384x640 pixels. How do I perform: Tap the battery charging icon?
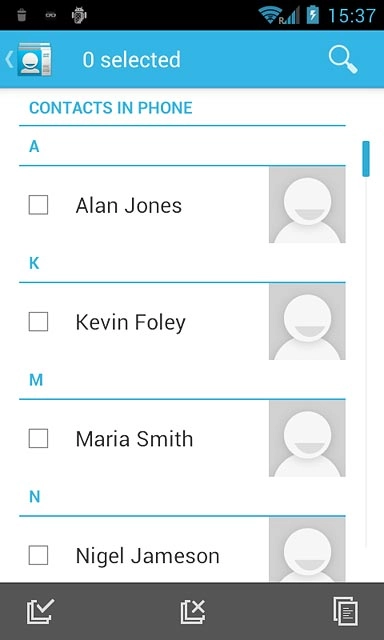pyautogui.click(x=313, y=15)
